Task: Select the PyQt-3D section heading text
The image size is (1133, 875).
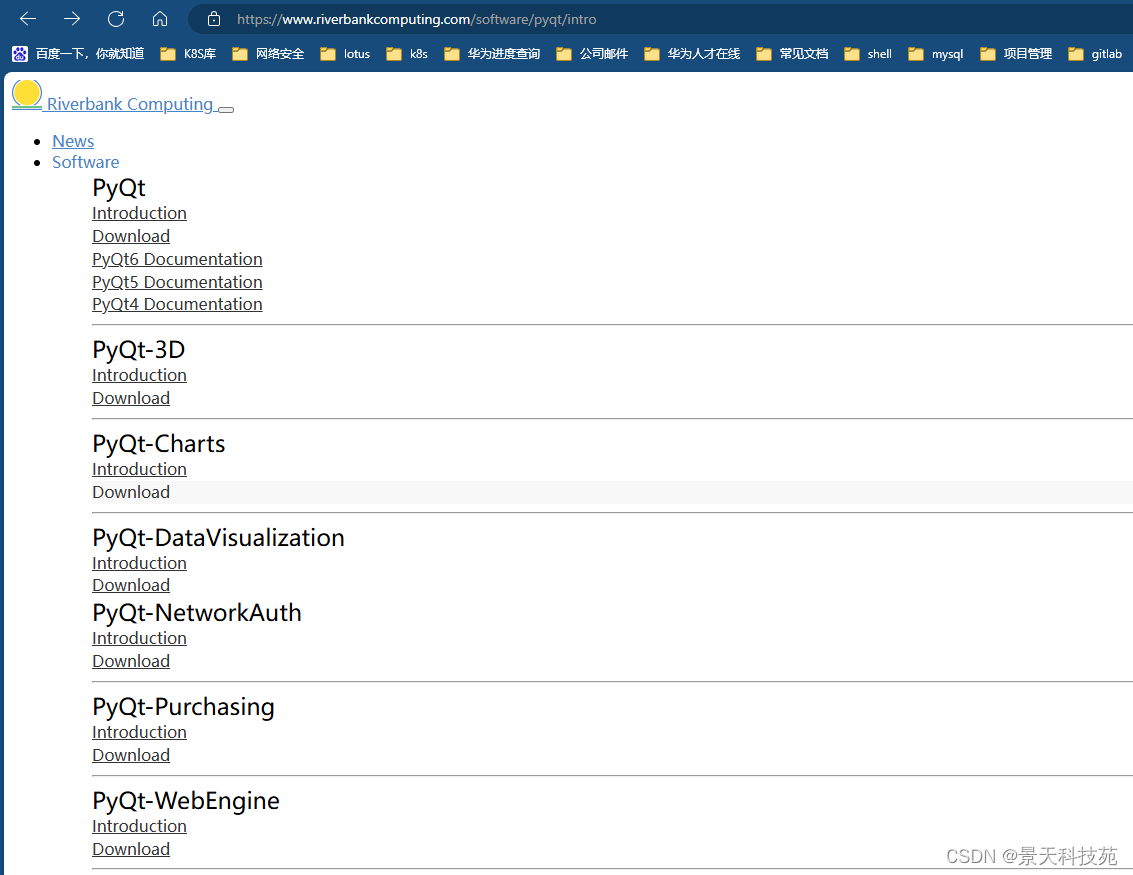Action: tap(139, 350)
